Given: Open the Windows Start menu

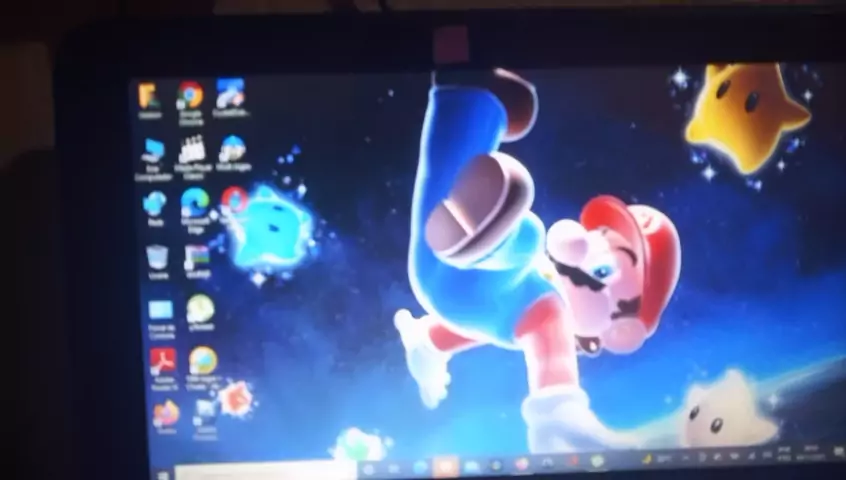Looking at the screenshot, I should coord(163,471).
